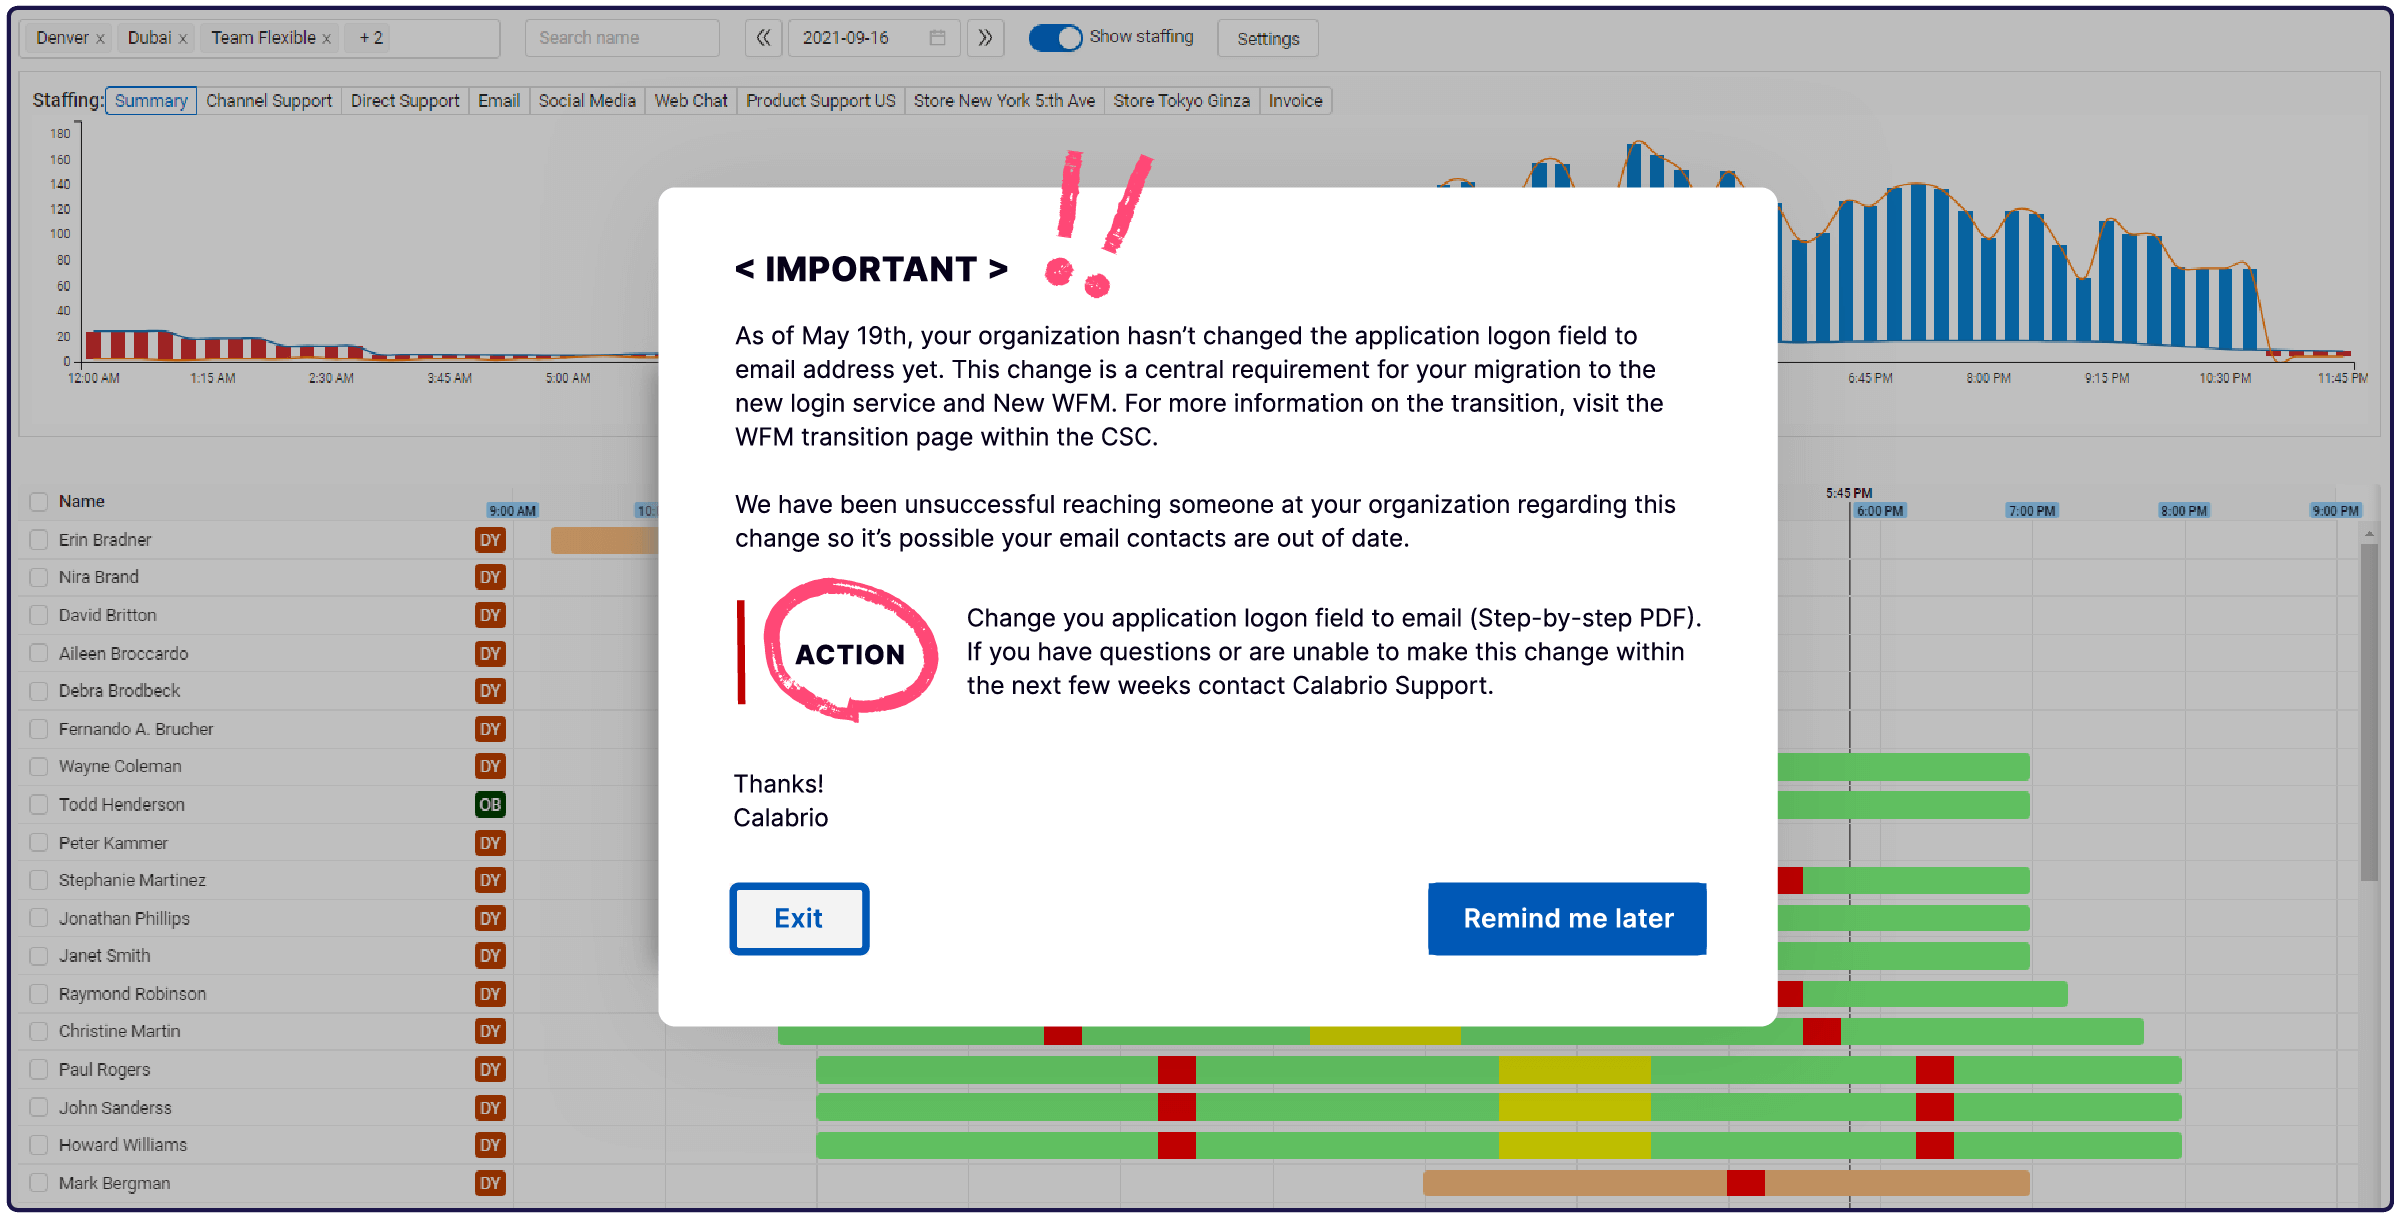Click the DY badge for Nira Brand
The height and width of the screenshot is (1220, 2400).
490,577
